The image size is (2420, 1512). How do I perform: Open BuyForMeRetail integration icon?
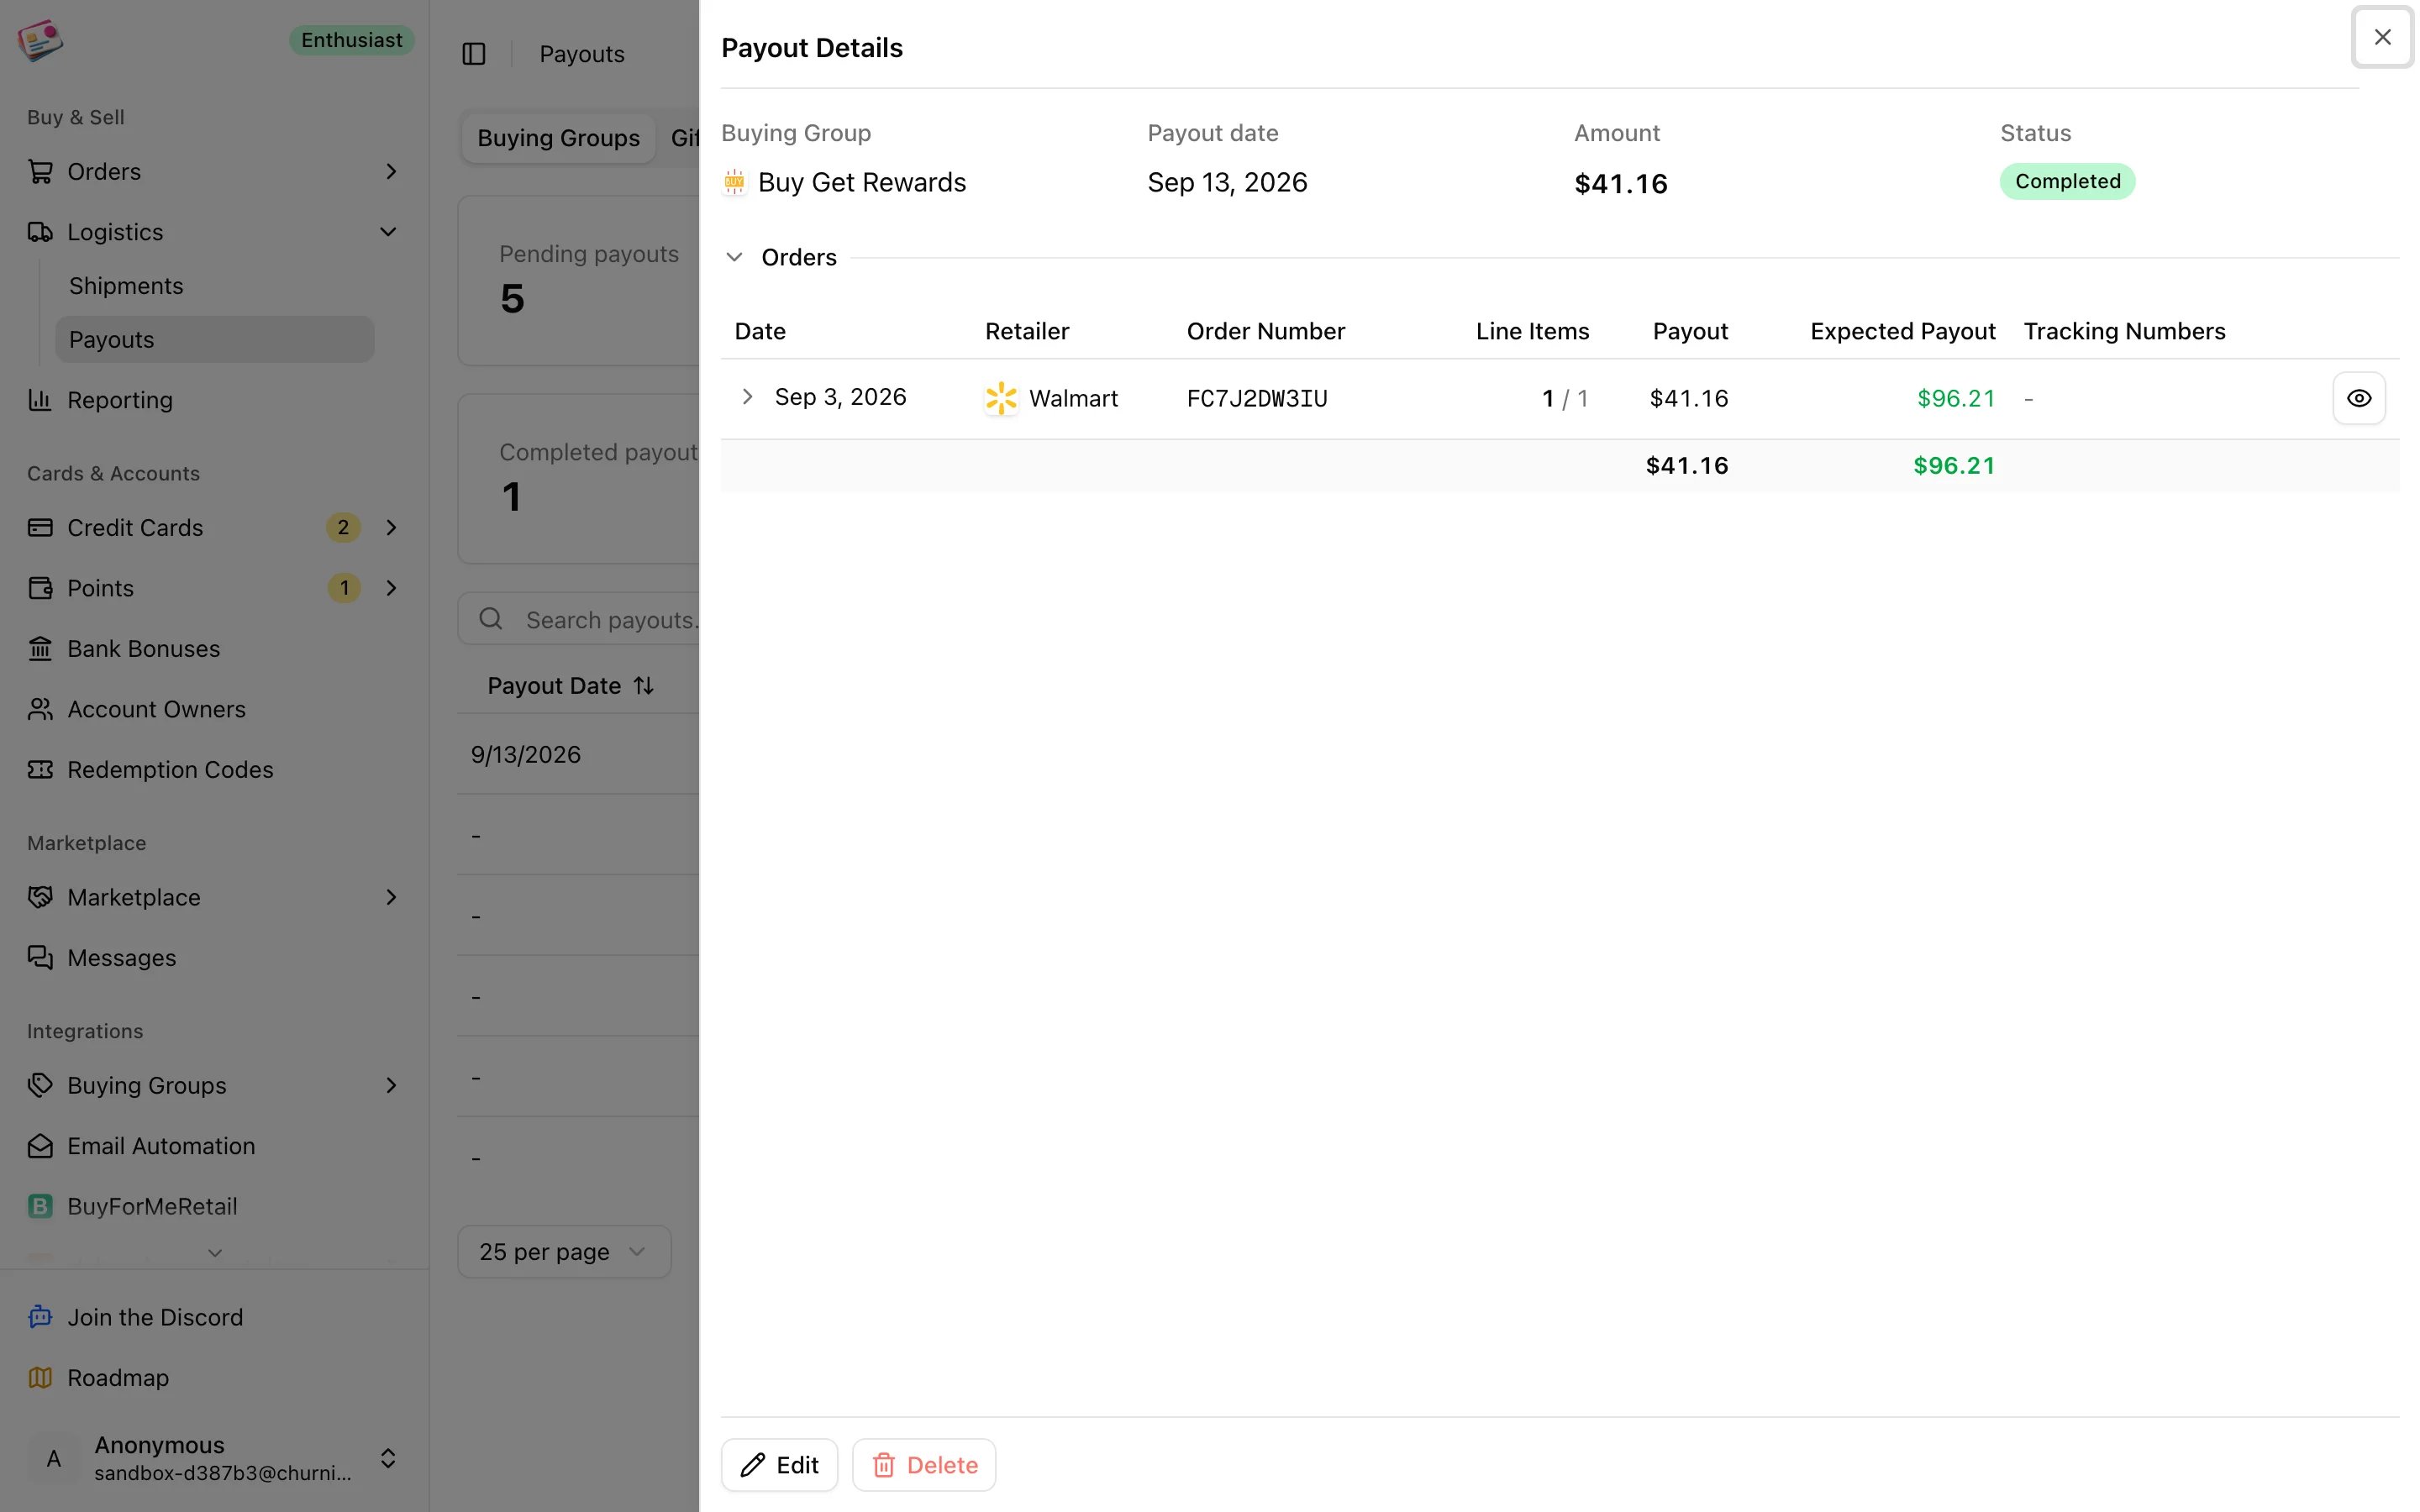click(x=40, y=1207)
